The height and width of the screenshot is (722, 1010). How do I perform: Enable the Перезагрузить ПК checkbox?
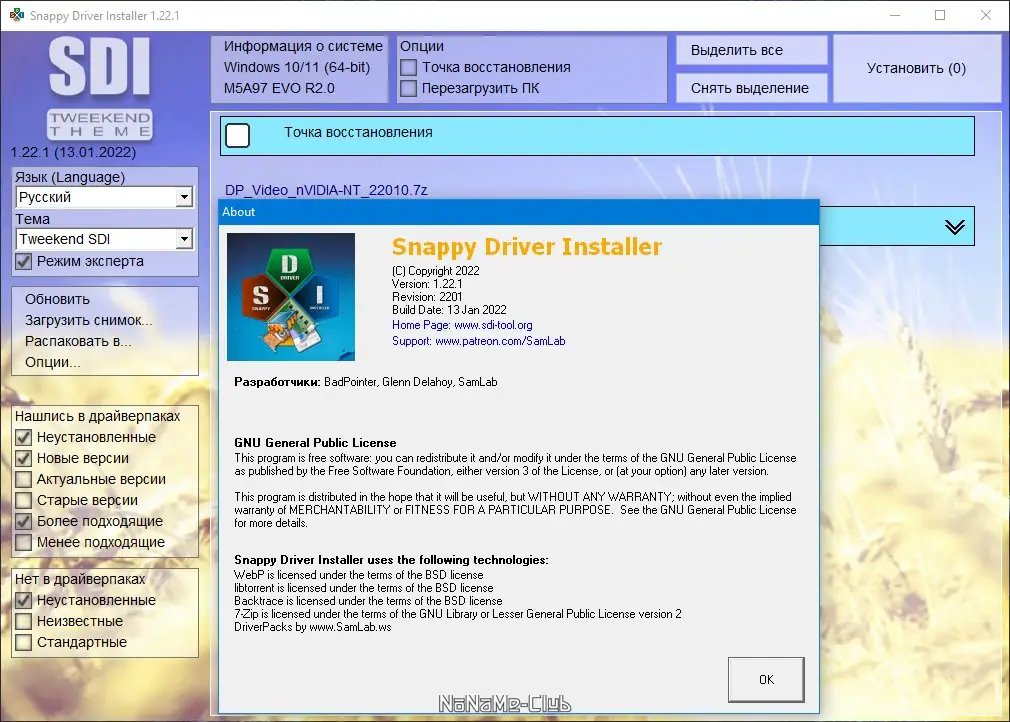(x=409, y=88)
